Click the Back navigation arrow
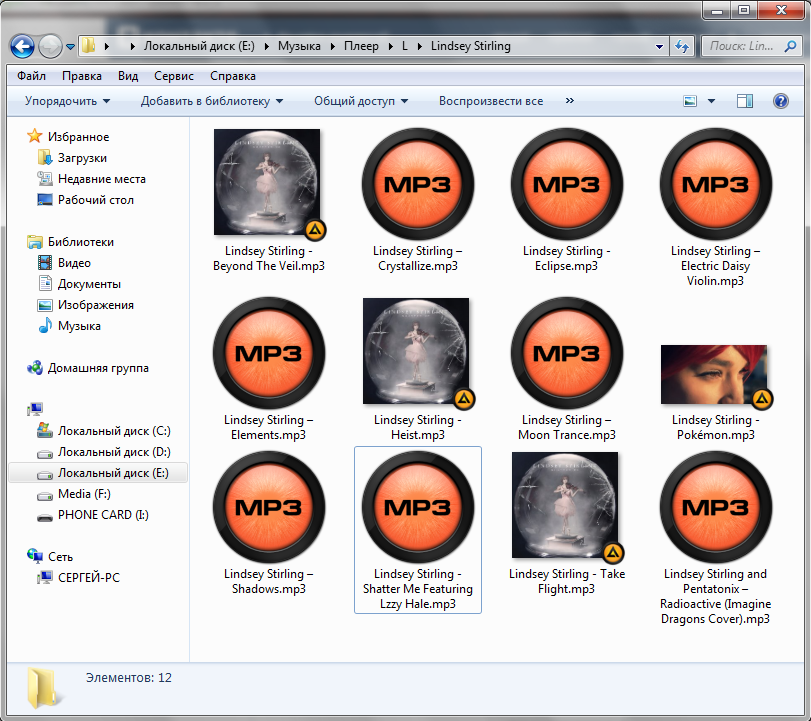Screen dimensions: 811x721 (x=22, y=46)
